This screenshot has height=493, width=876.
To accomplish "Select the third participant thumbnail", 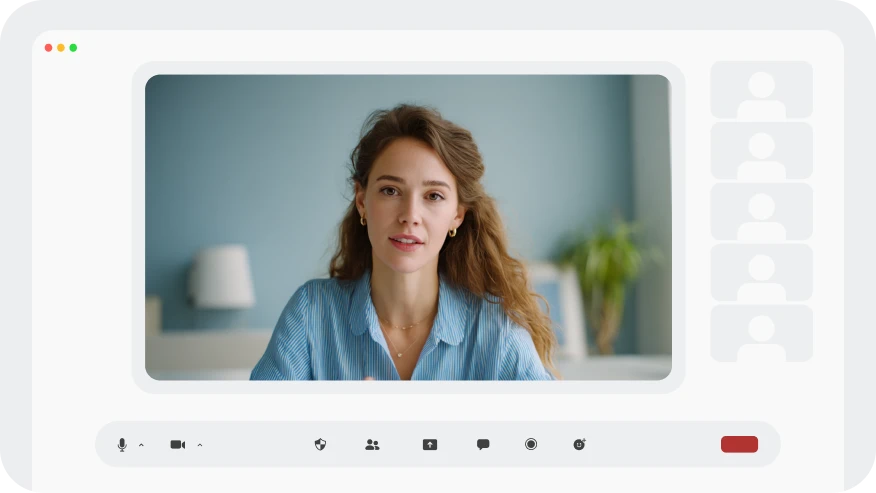I will coord(761,212).
